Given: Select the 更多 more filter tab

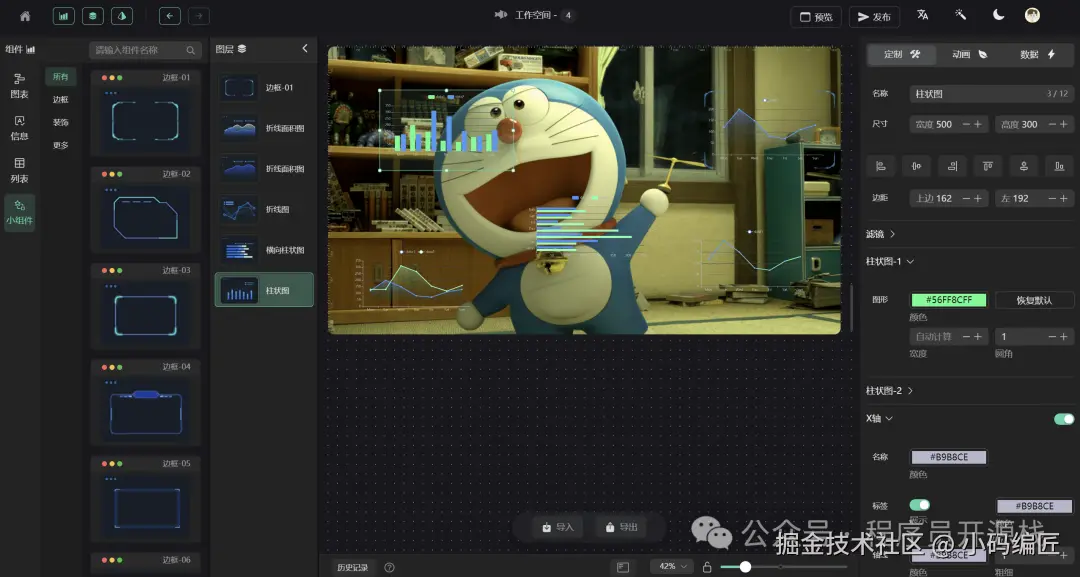Looking at the screenshot, I should point(61,145).
